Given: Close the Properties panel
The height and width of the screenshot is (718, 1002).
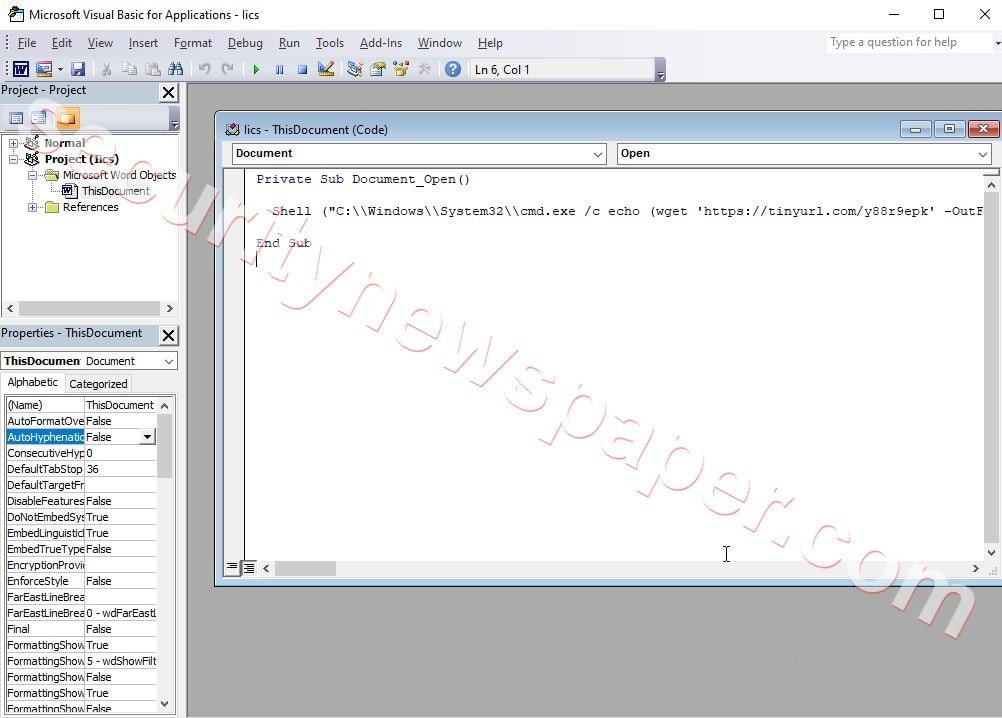Looking at the screenshot, I should pyautogui.click(x=169, y=335).
